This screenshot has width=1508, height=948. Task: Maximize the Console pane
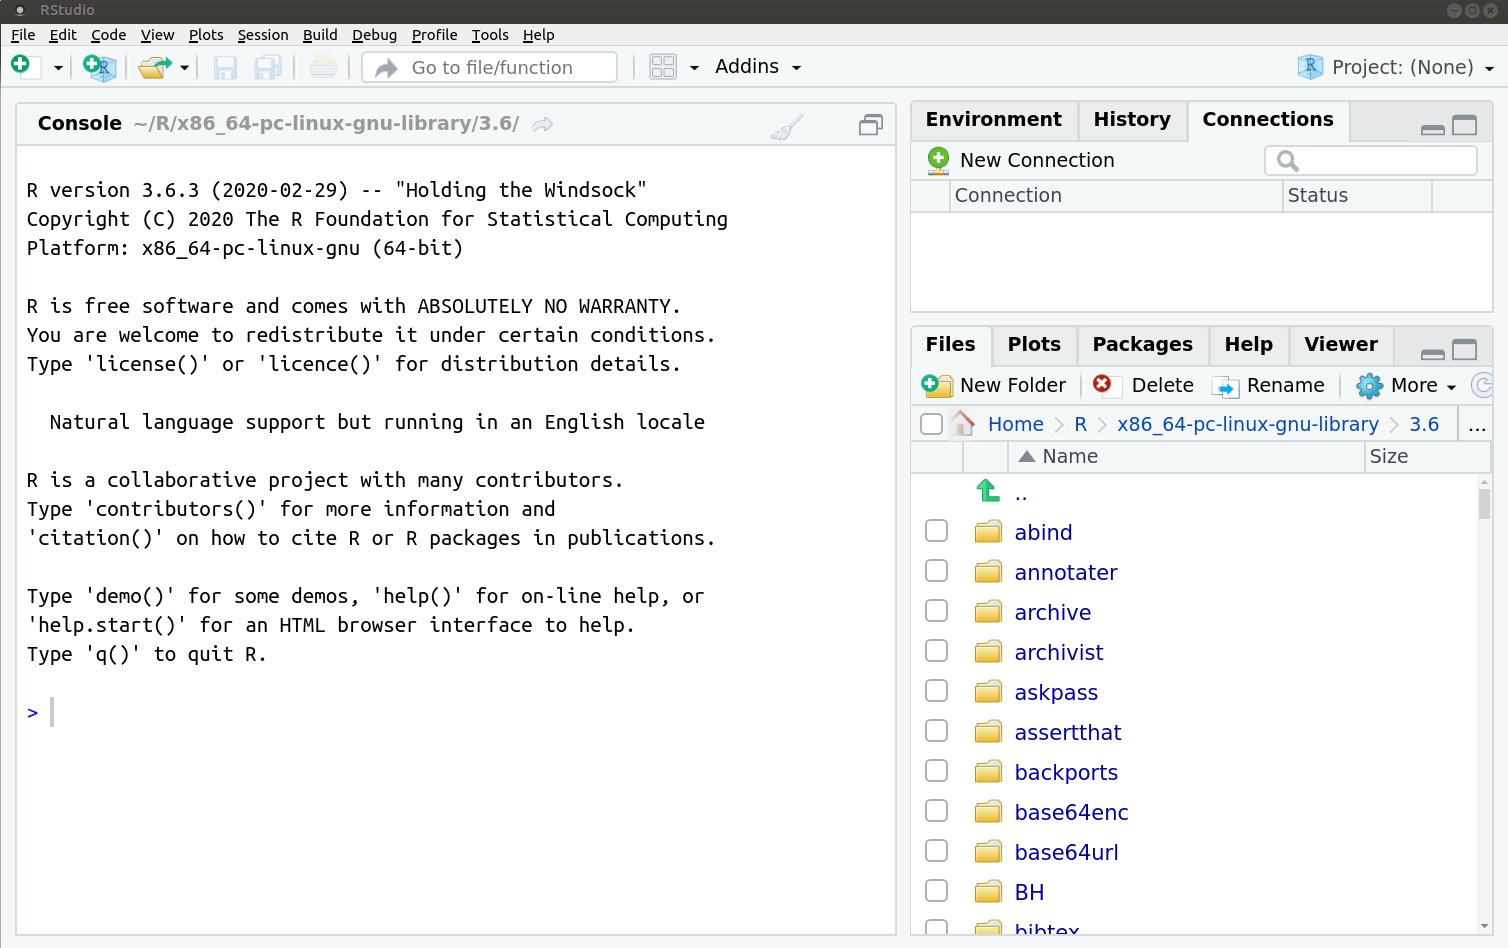[871, 124]
